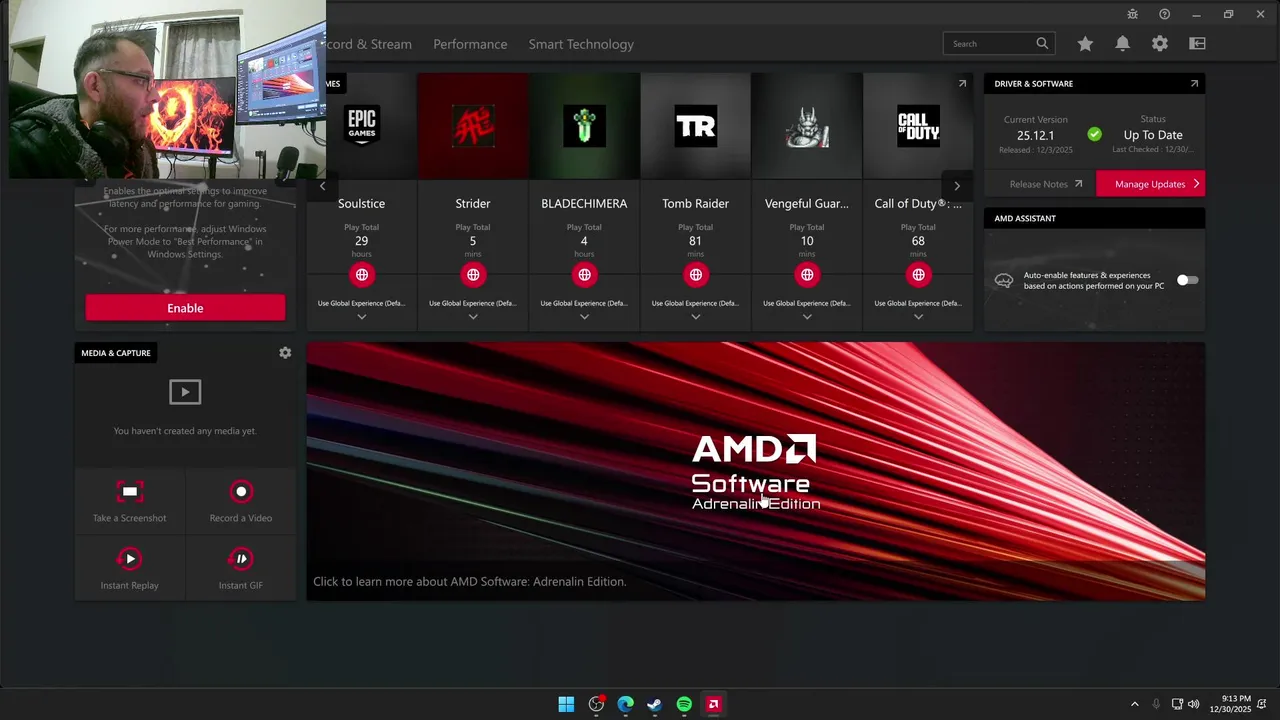Image resolution: width=1280 pixels, height=720 pixels.
Task: Click Instant GIF icon
Action: pos(241,559)
